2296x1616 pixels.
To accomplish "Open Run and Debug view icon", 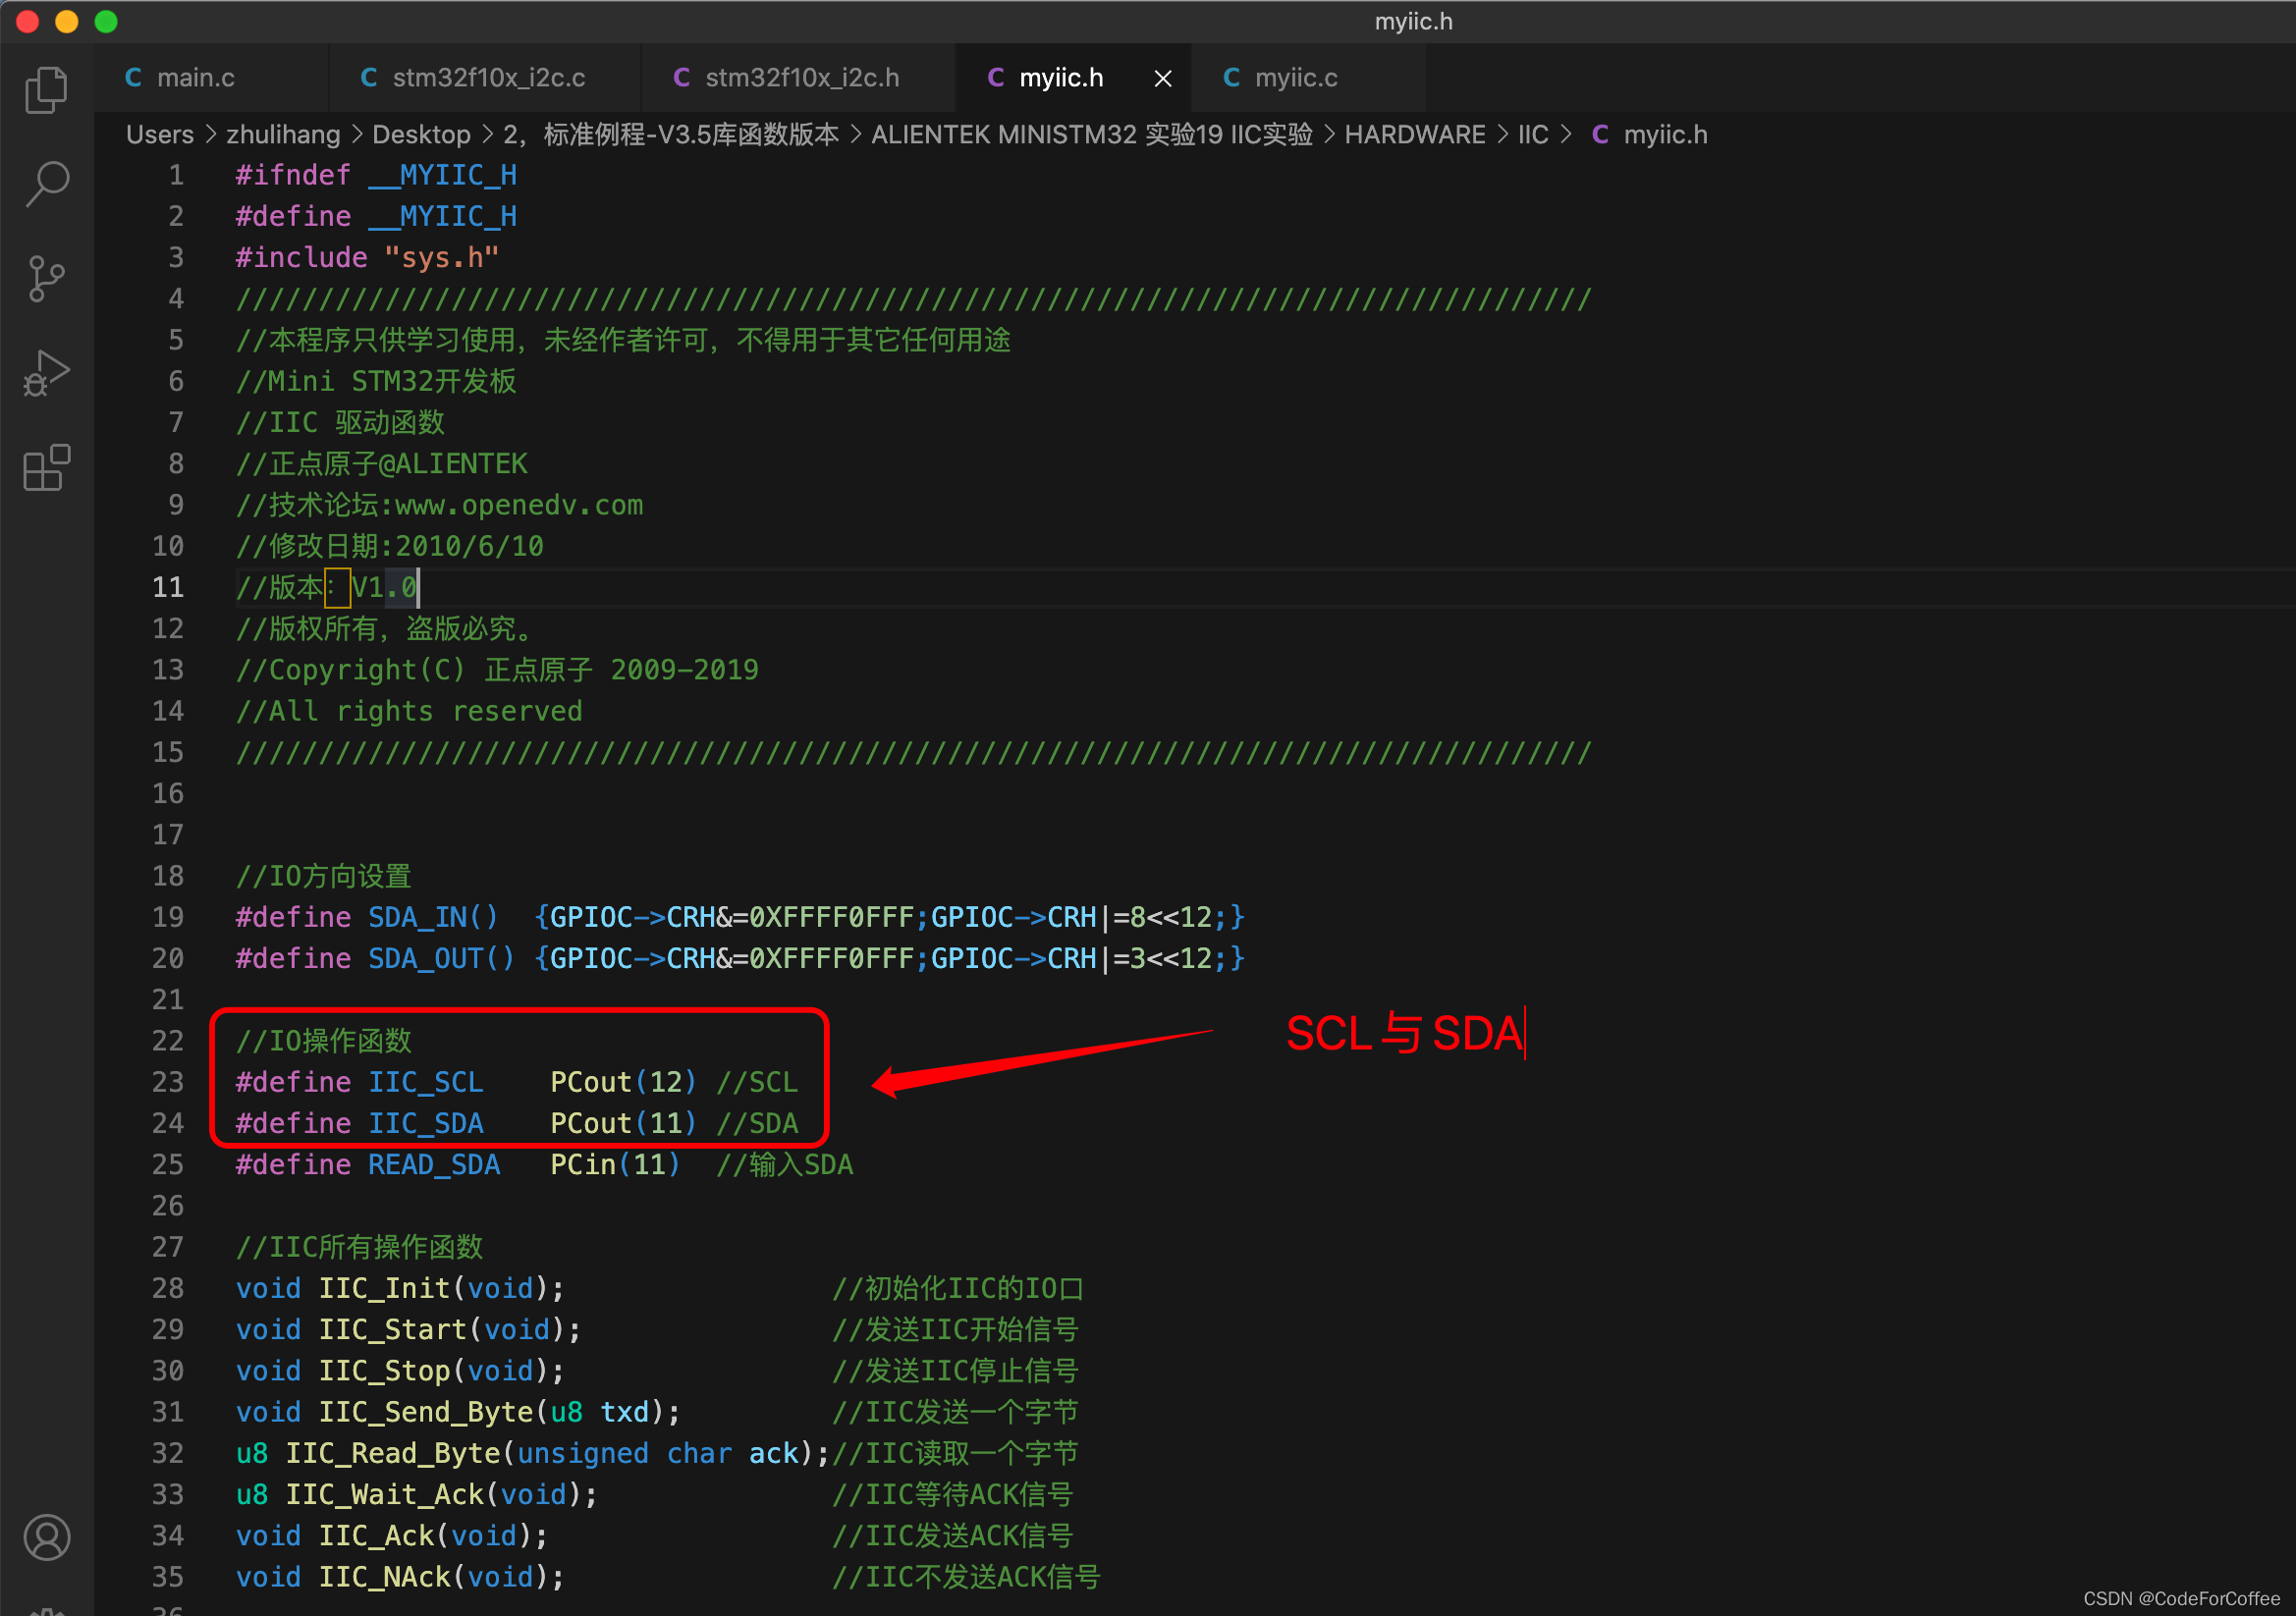I will point(46,373).
